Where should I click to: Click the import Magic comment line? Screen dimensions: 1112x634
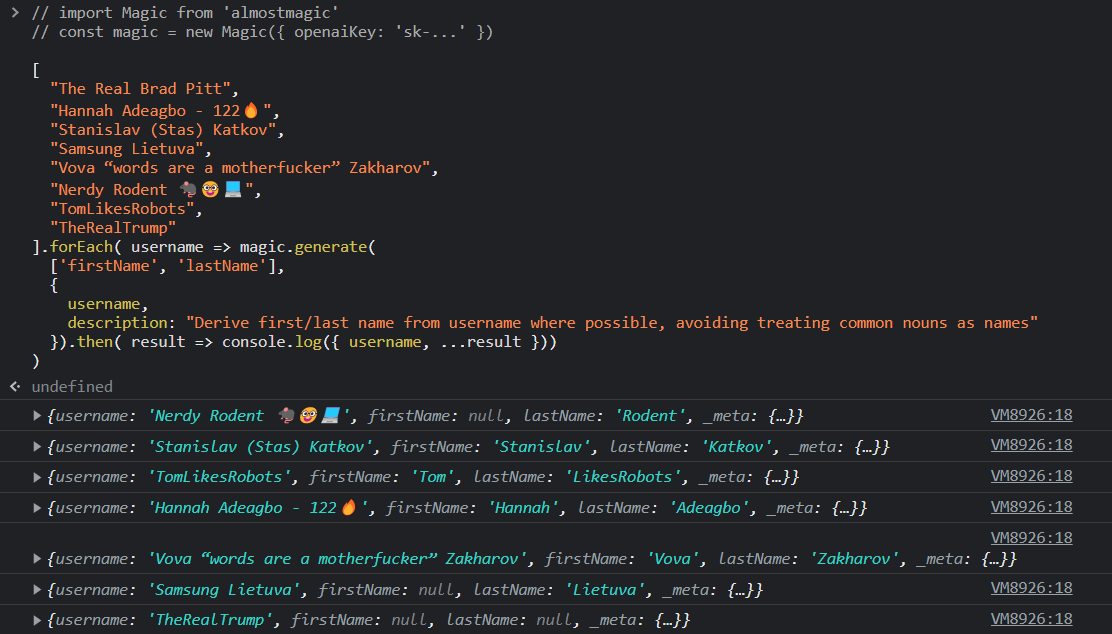pyautogui.click(x=185, y=13)
